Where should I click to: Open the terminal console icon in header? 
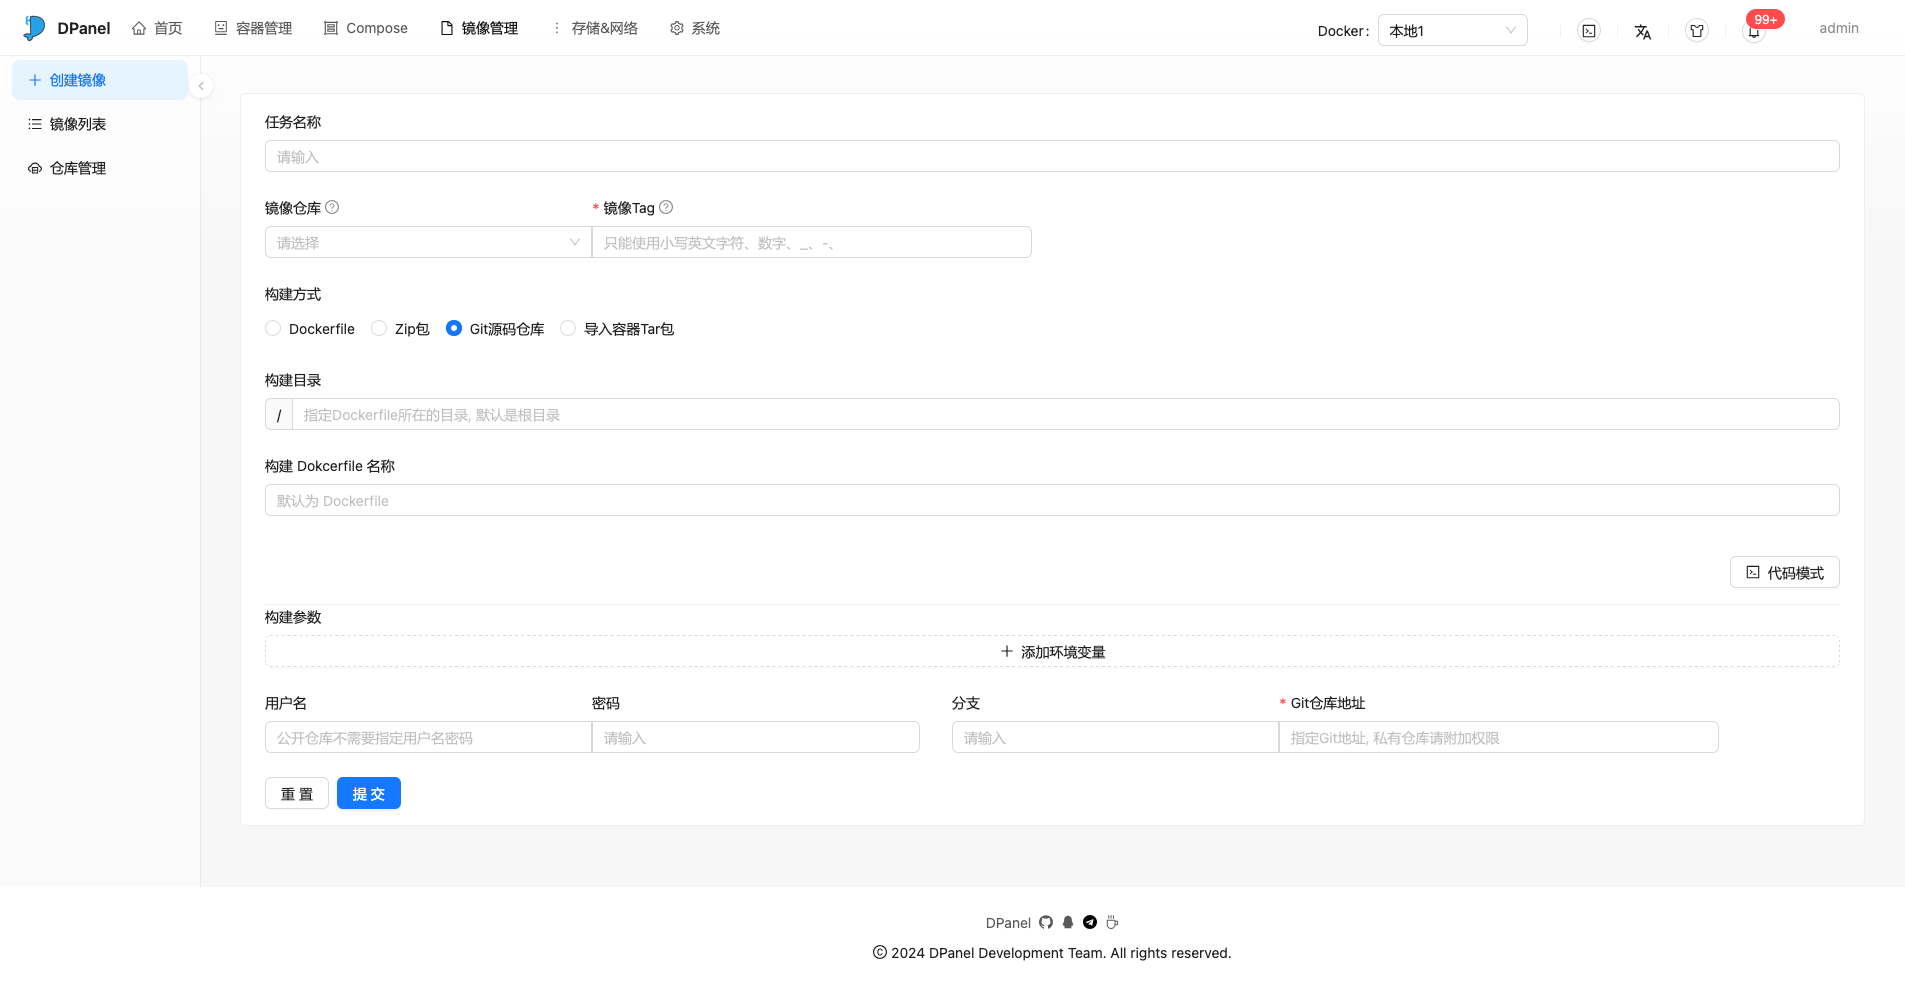(x=1588, y=31)
